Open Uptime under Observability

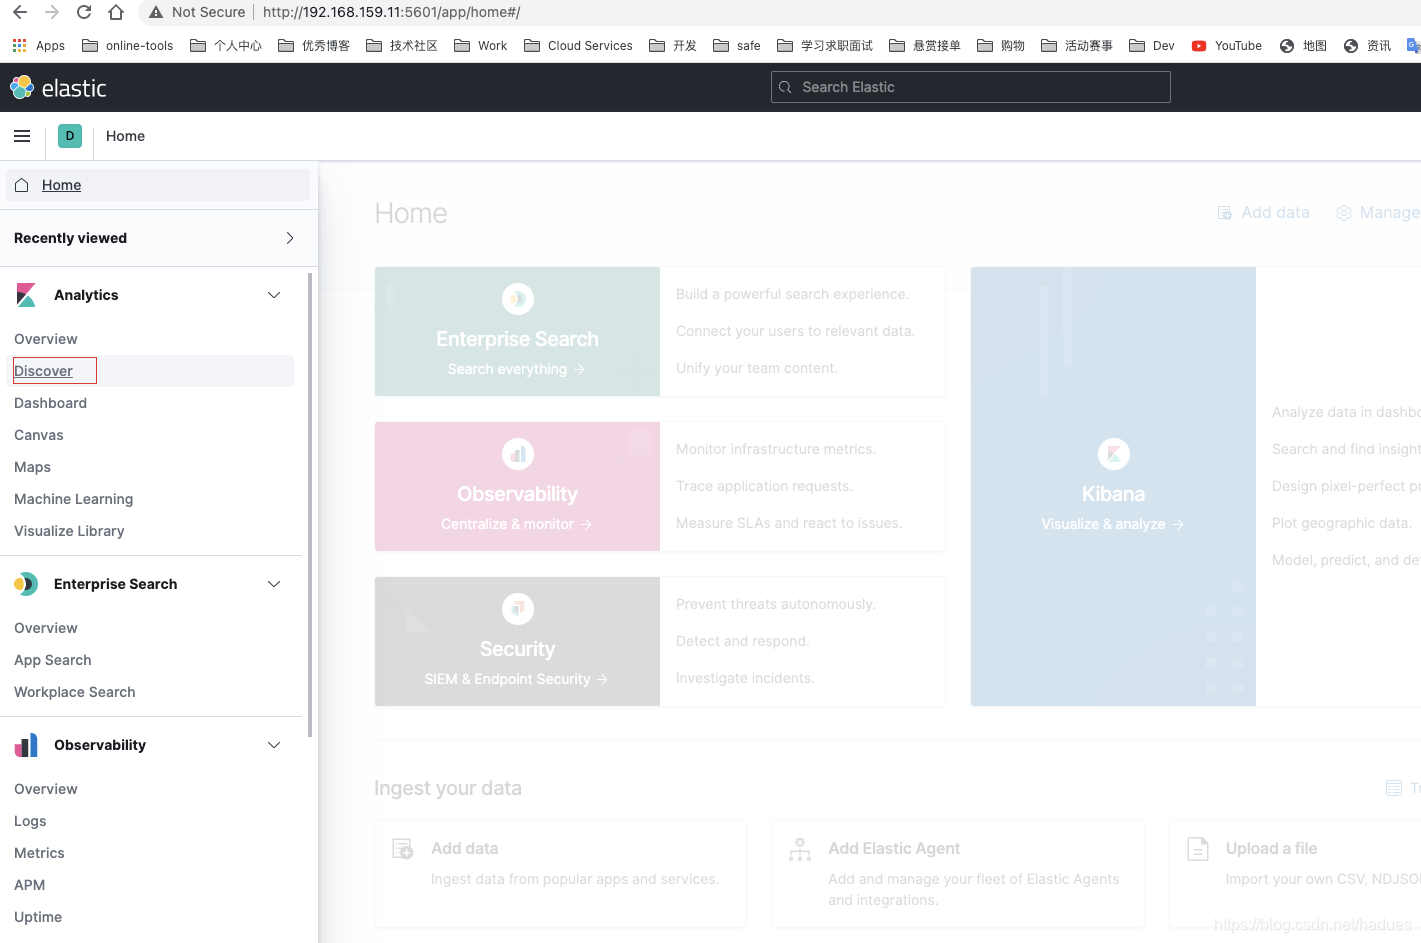(x=38, y=917)
